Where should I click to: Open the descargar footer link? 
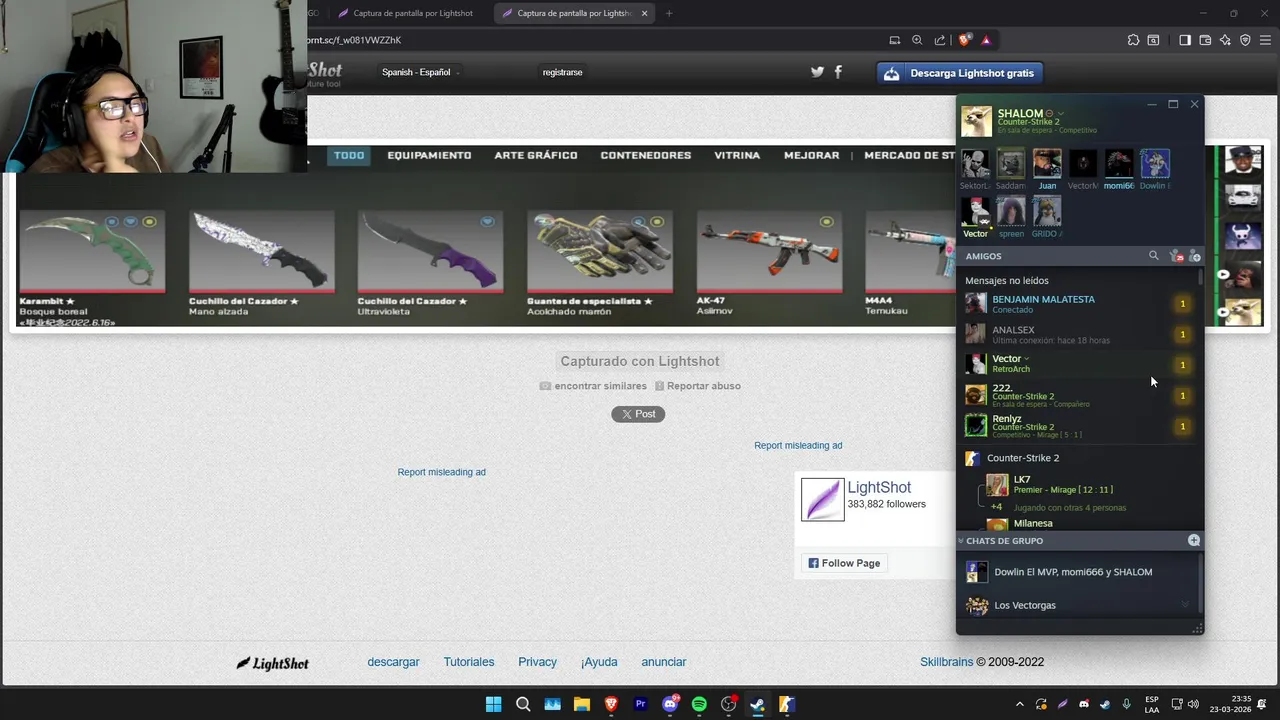click(x=393, y=662)
